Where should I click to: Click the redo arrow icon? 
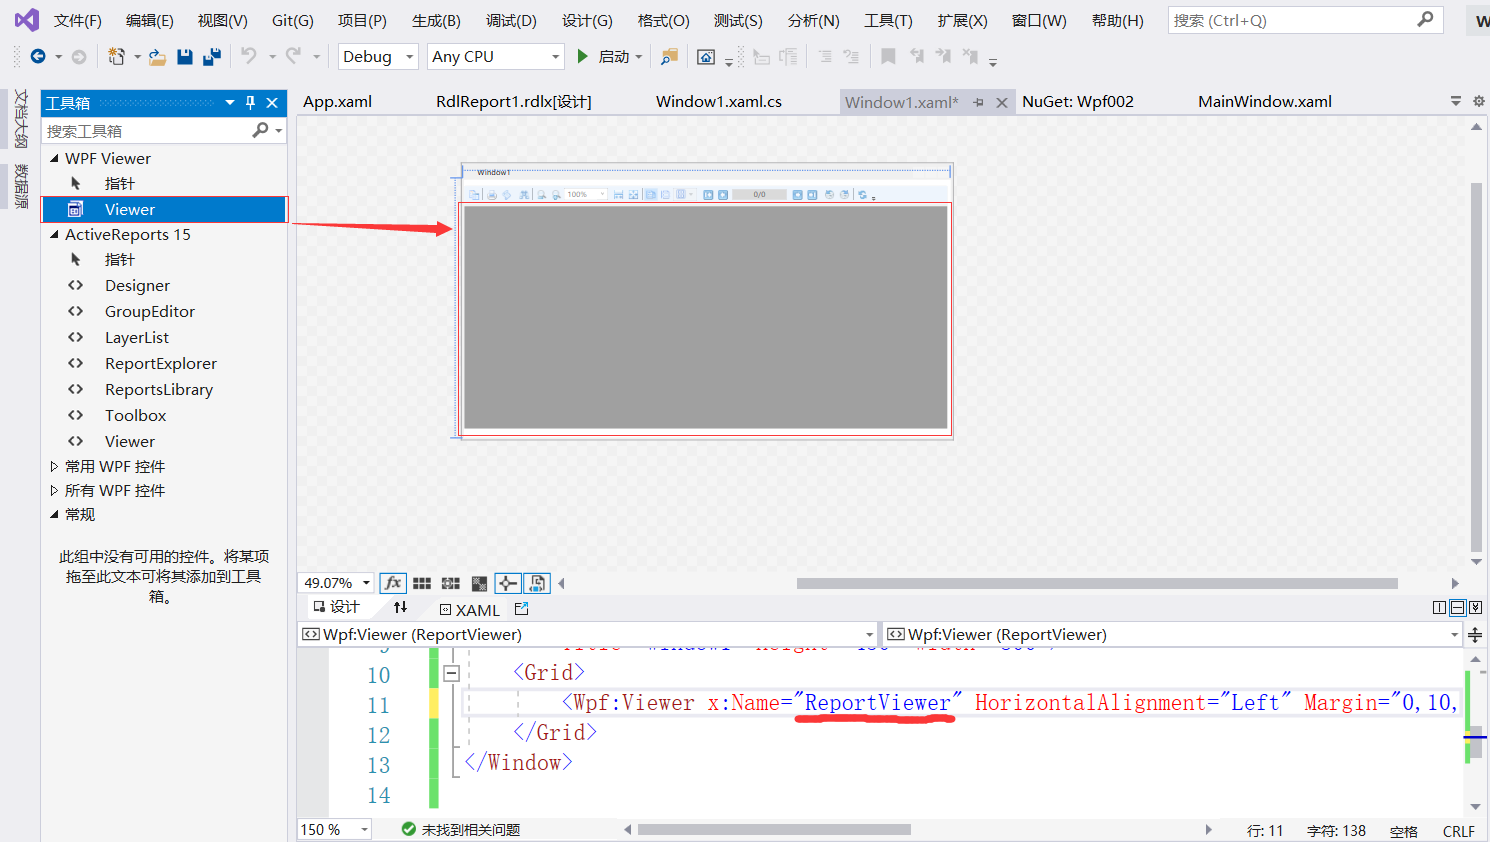[x=293, y=56]
